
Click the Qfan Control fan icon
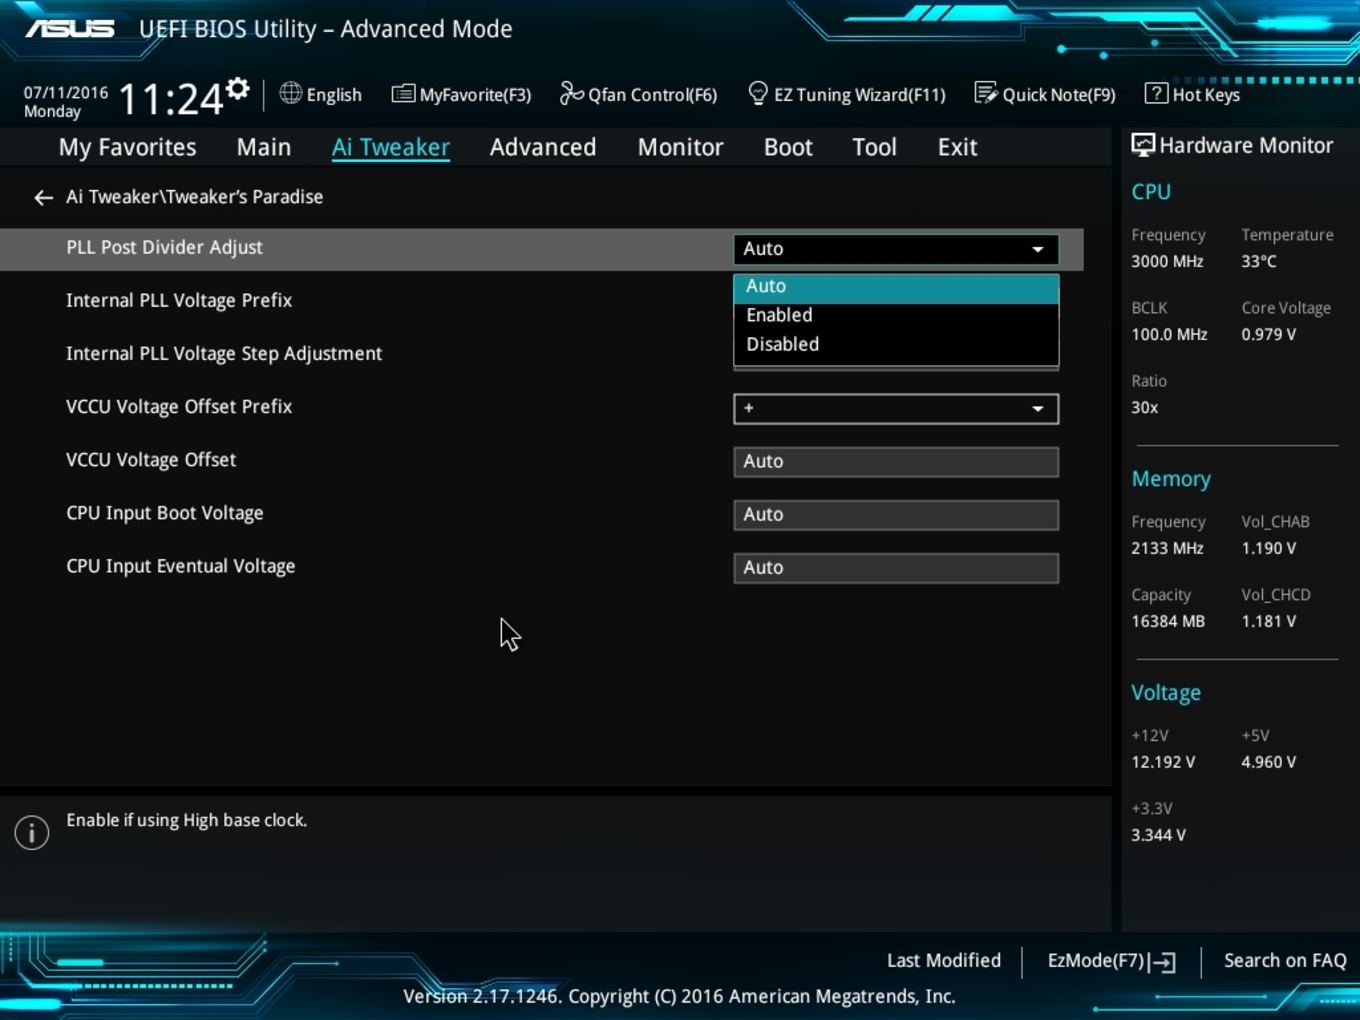571,94
